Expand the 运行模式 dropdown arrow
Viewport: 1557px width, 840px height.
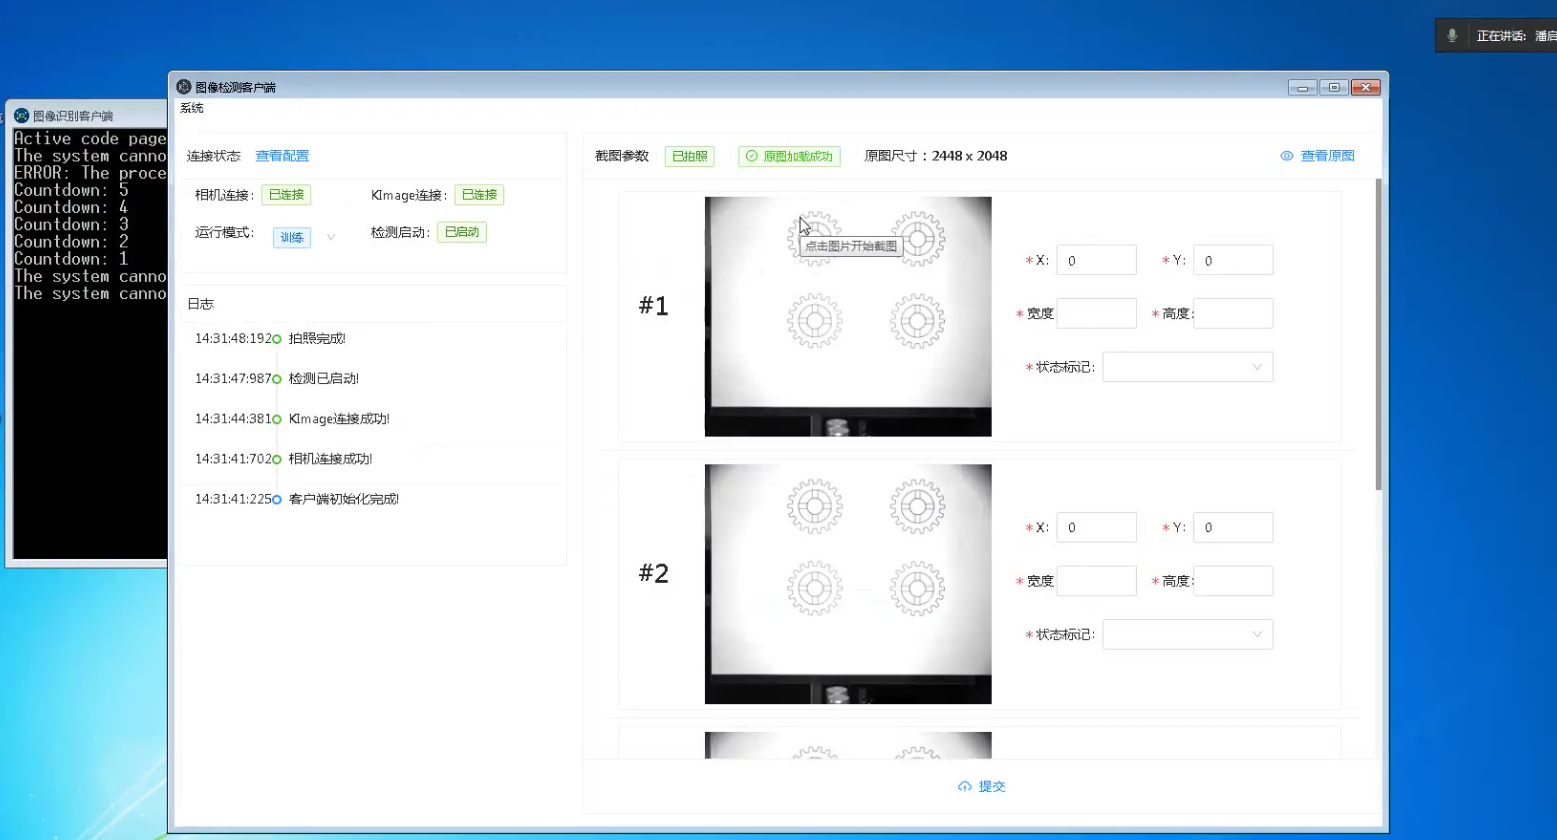331,237
